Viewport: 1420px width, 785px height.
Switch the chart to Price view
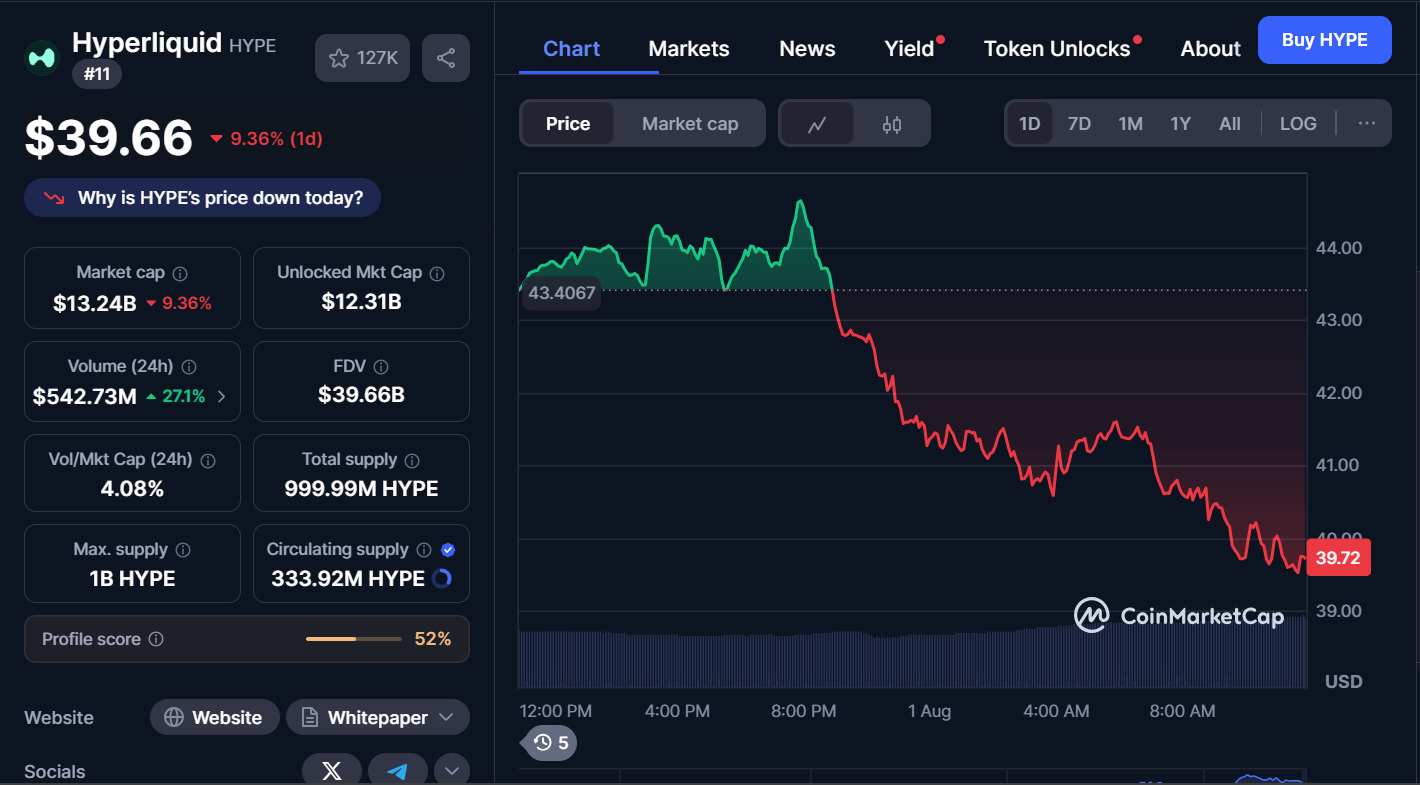[x=568, y=124]
